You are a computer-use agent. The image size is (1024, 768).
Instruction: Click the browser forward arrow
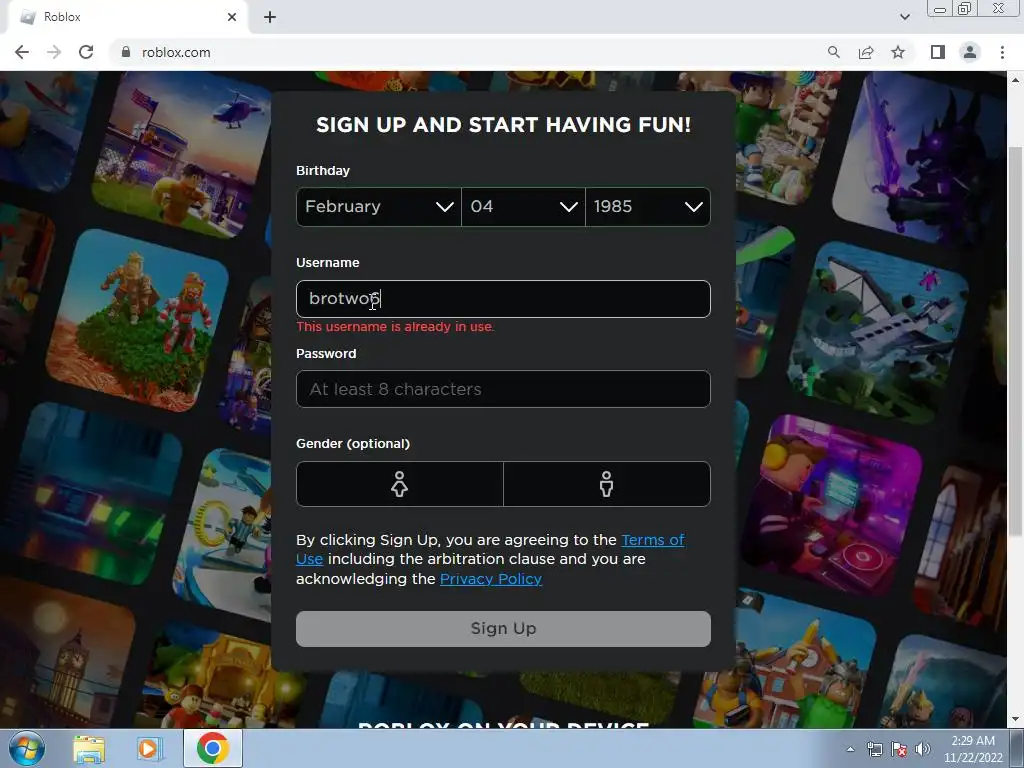[x=54, y=52]
